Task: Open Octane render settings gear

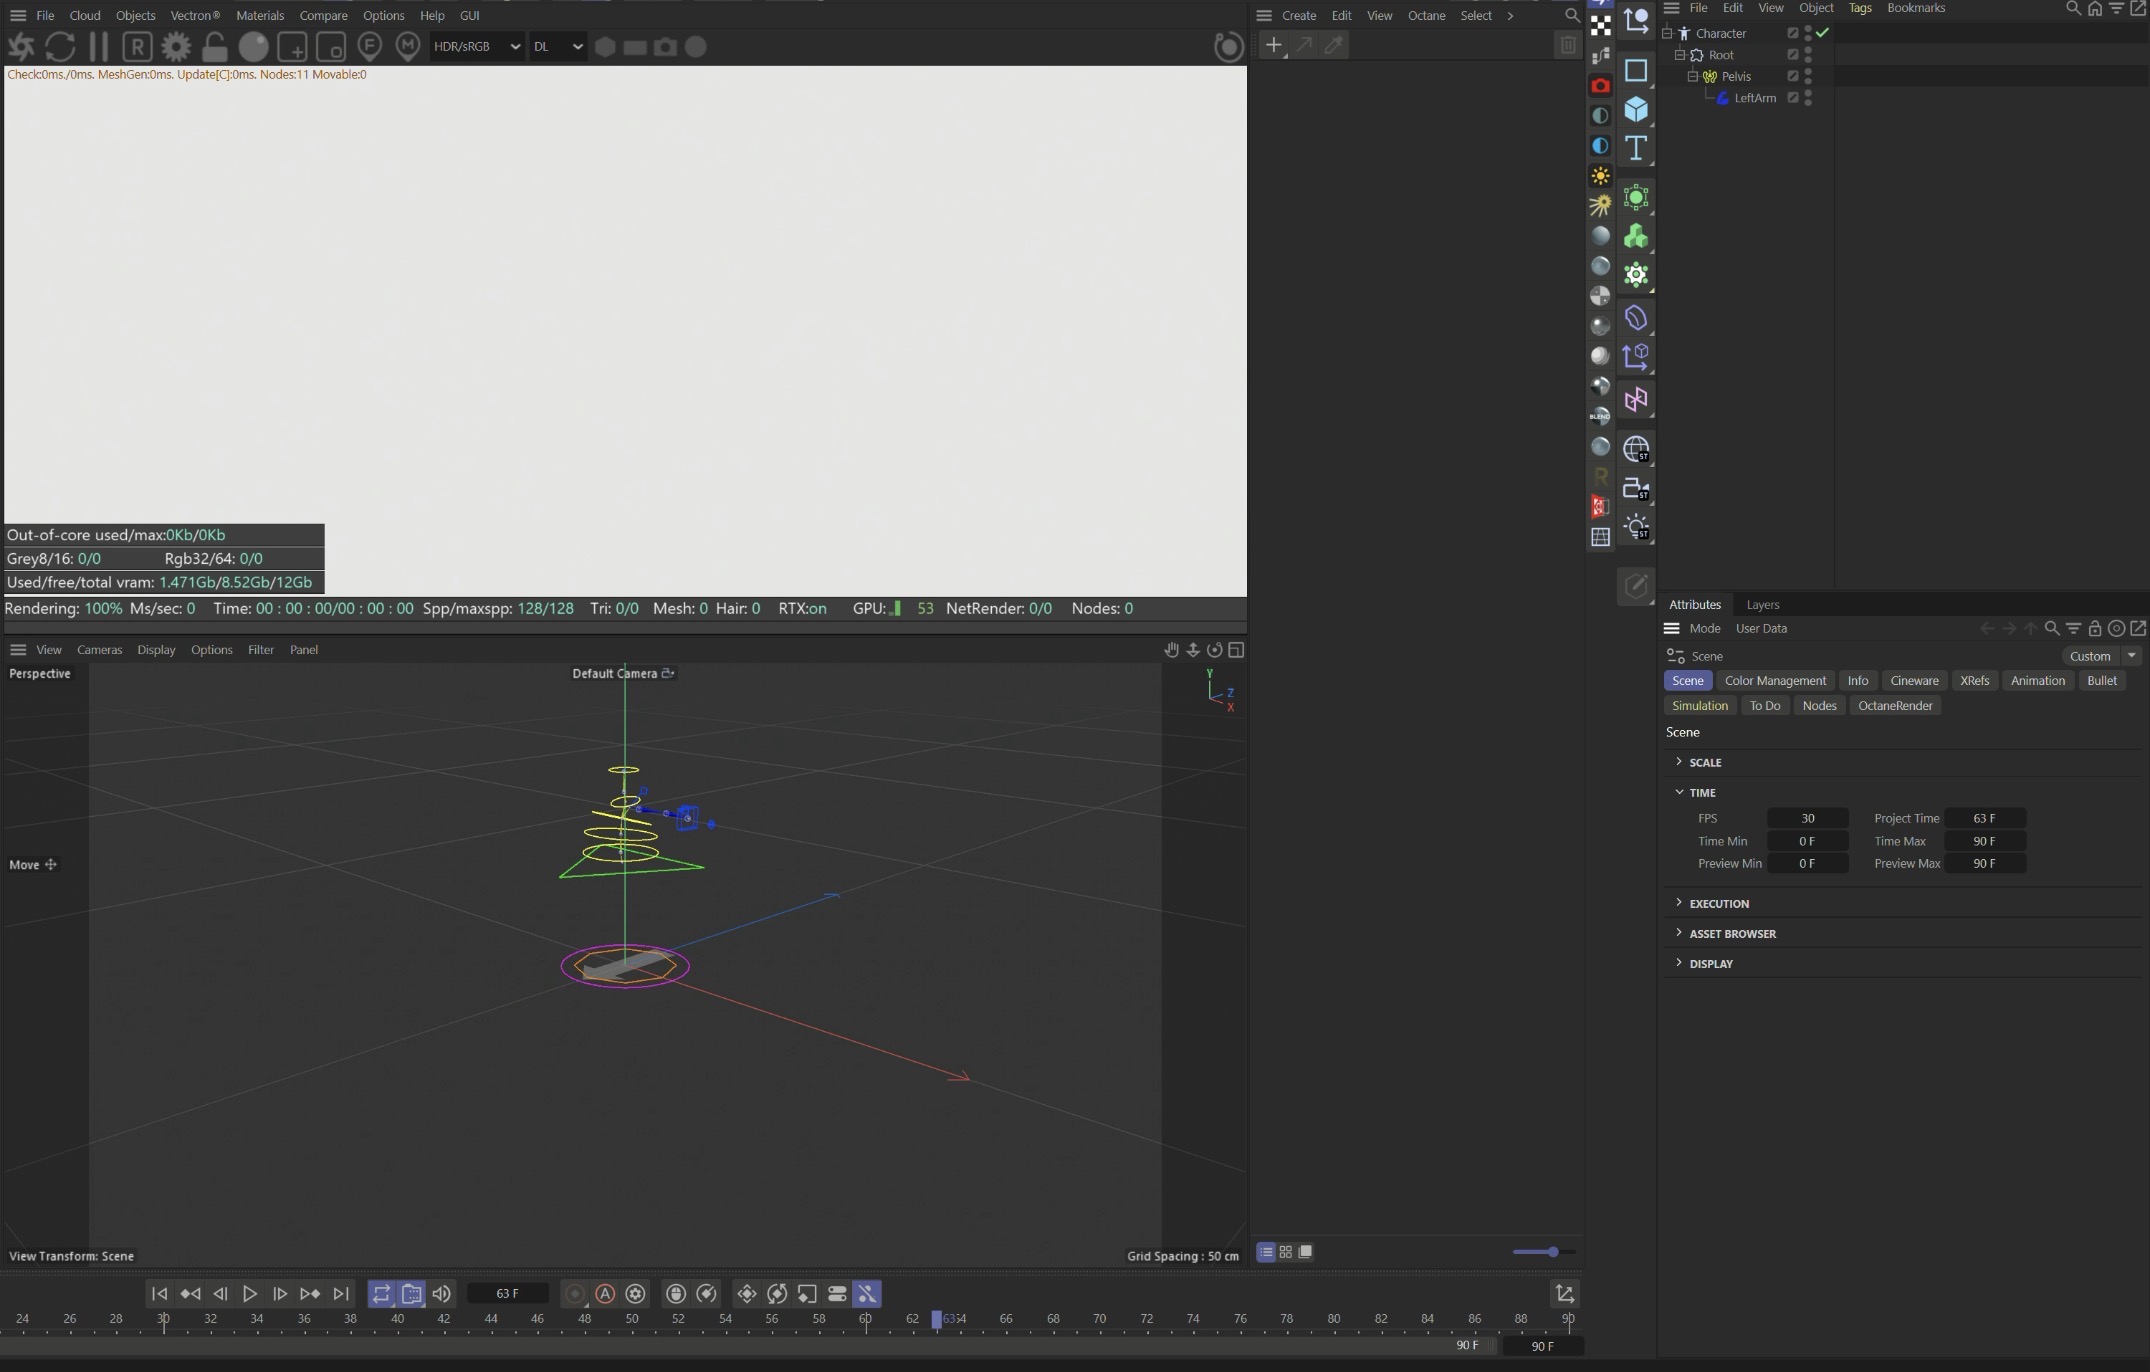Action: (x=176, y=46)
